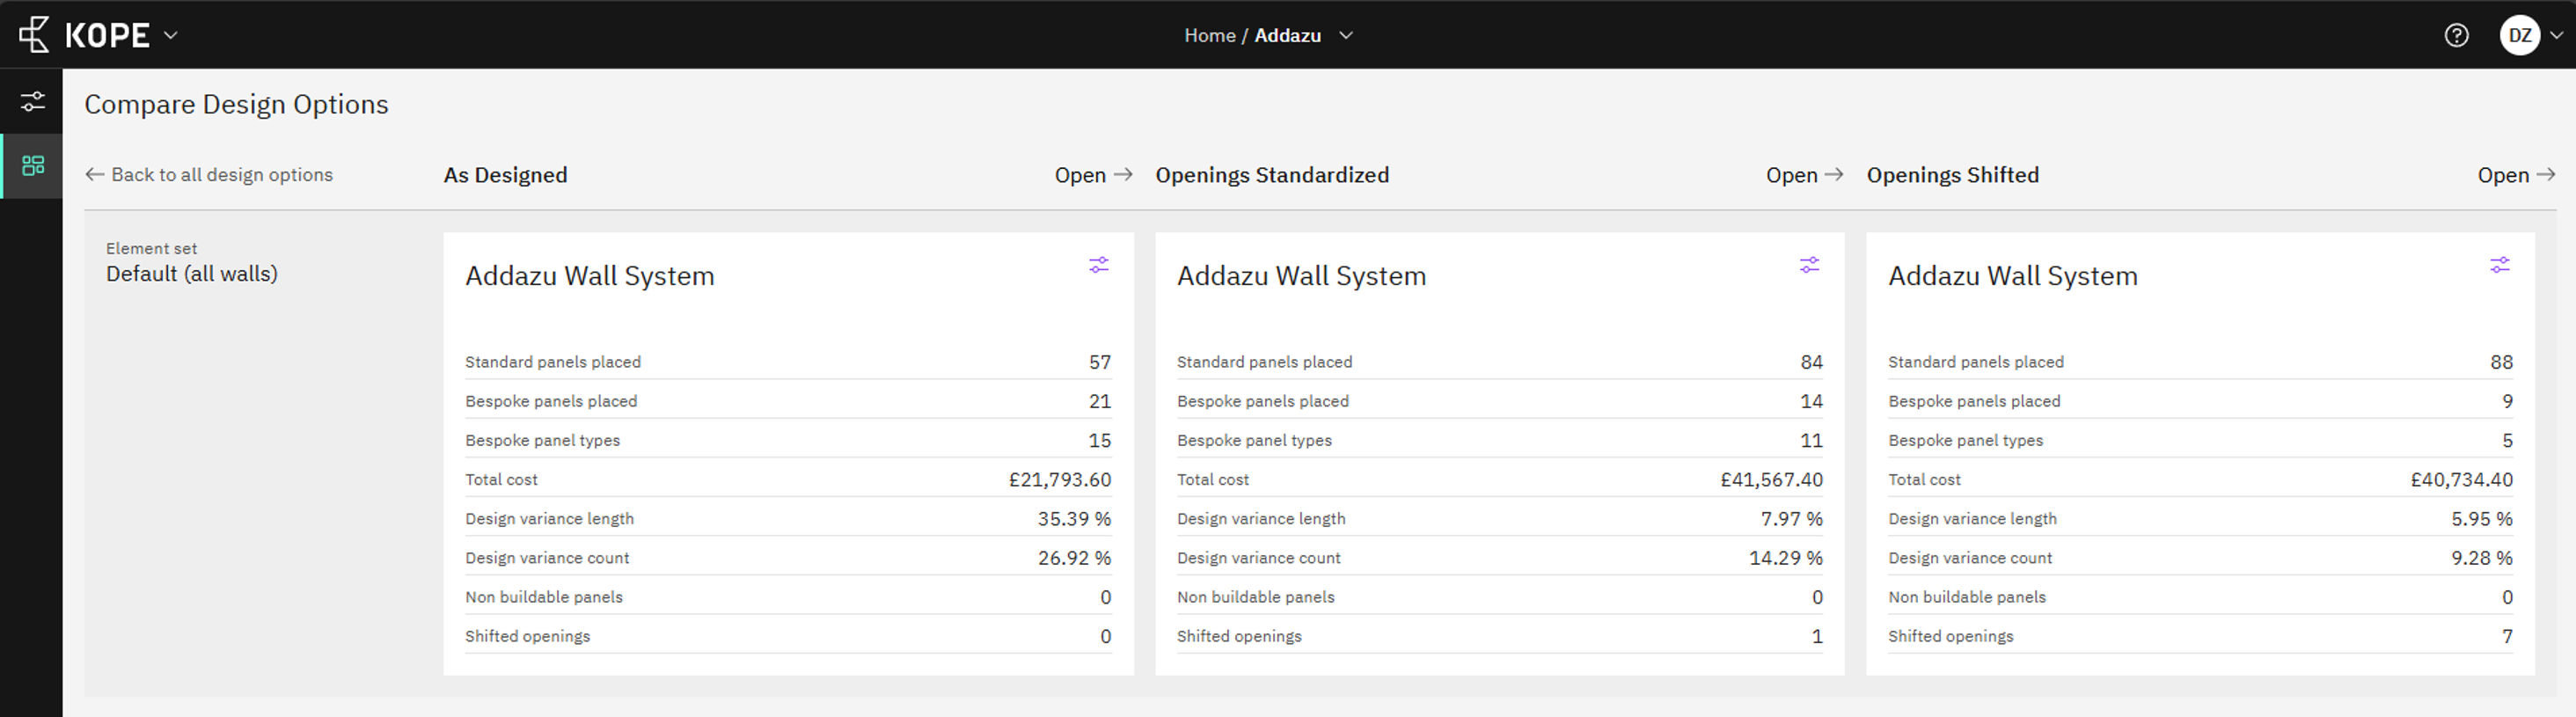The image size is (2576, 717).
Task: Click standard panels placed value 57
Action: 1100,362
